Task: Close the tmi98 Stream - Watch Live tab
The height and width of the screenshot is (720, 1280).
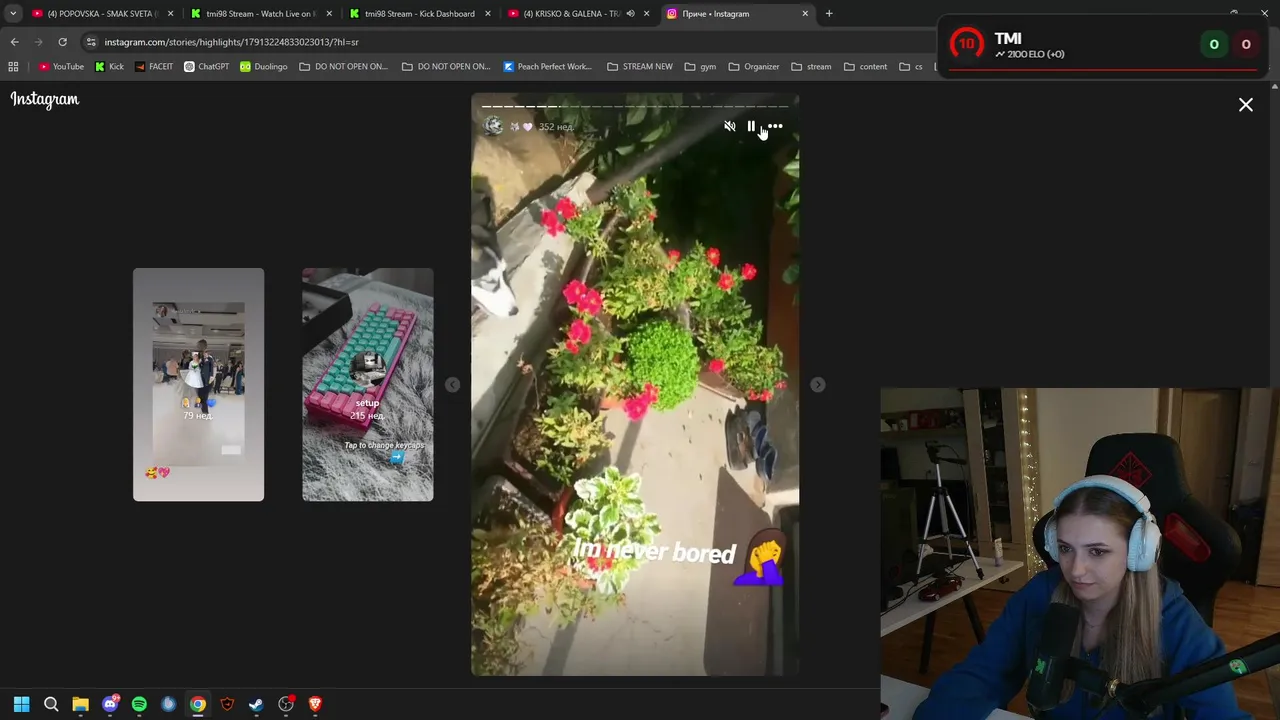Action: [x=329, y=14]
